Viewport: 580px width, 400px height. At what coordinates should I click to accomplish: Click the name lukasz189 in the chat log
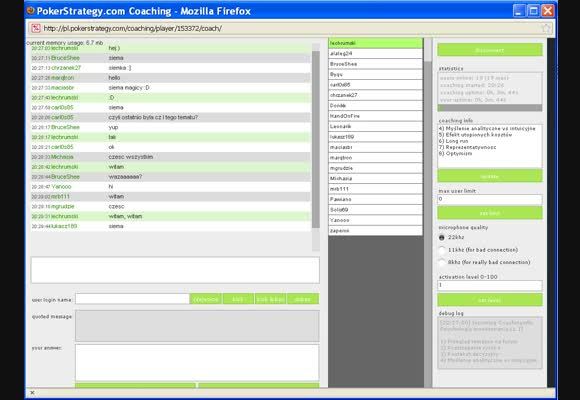pyautogui.click(x=64, y=226)
